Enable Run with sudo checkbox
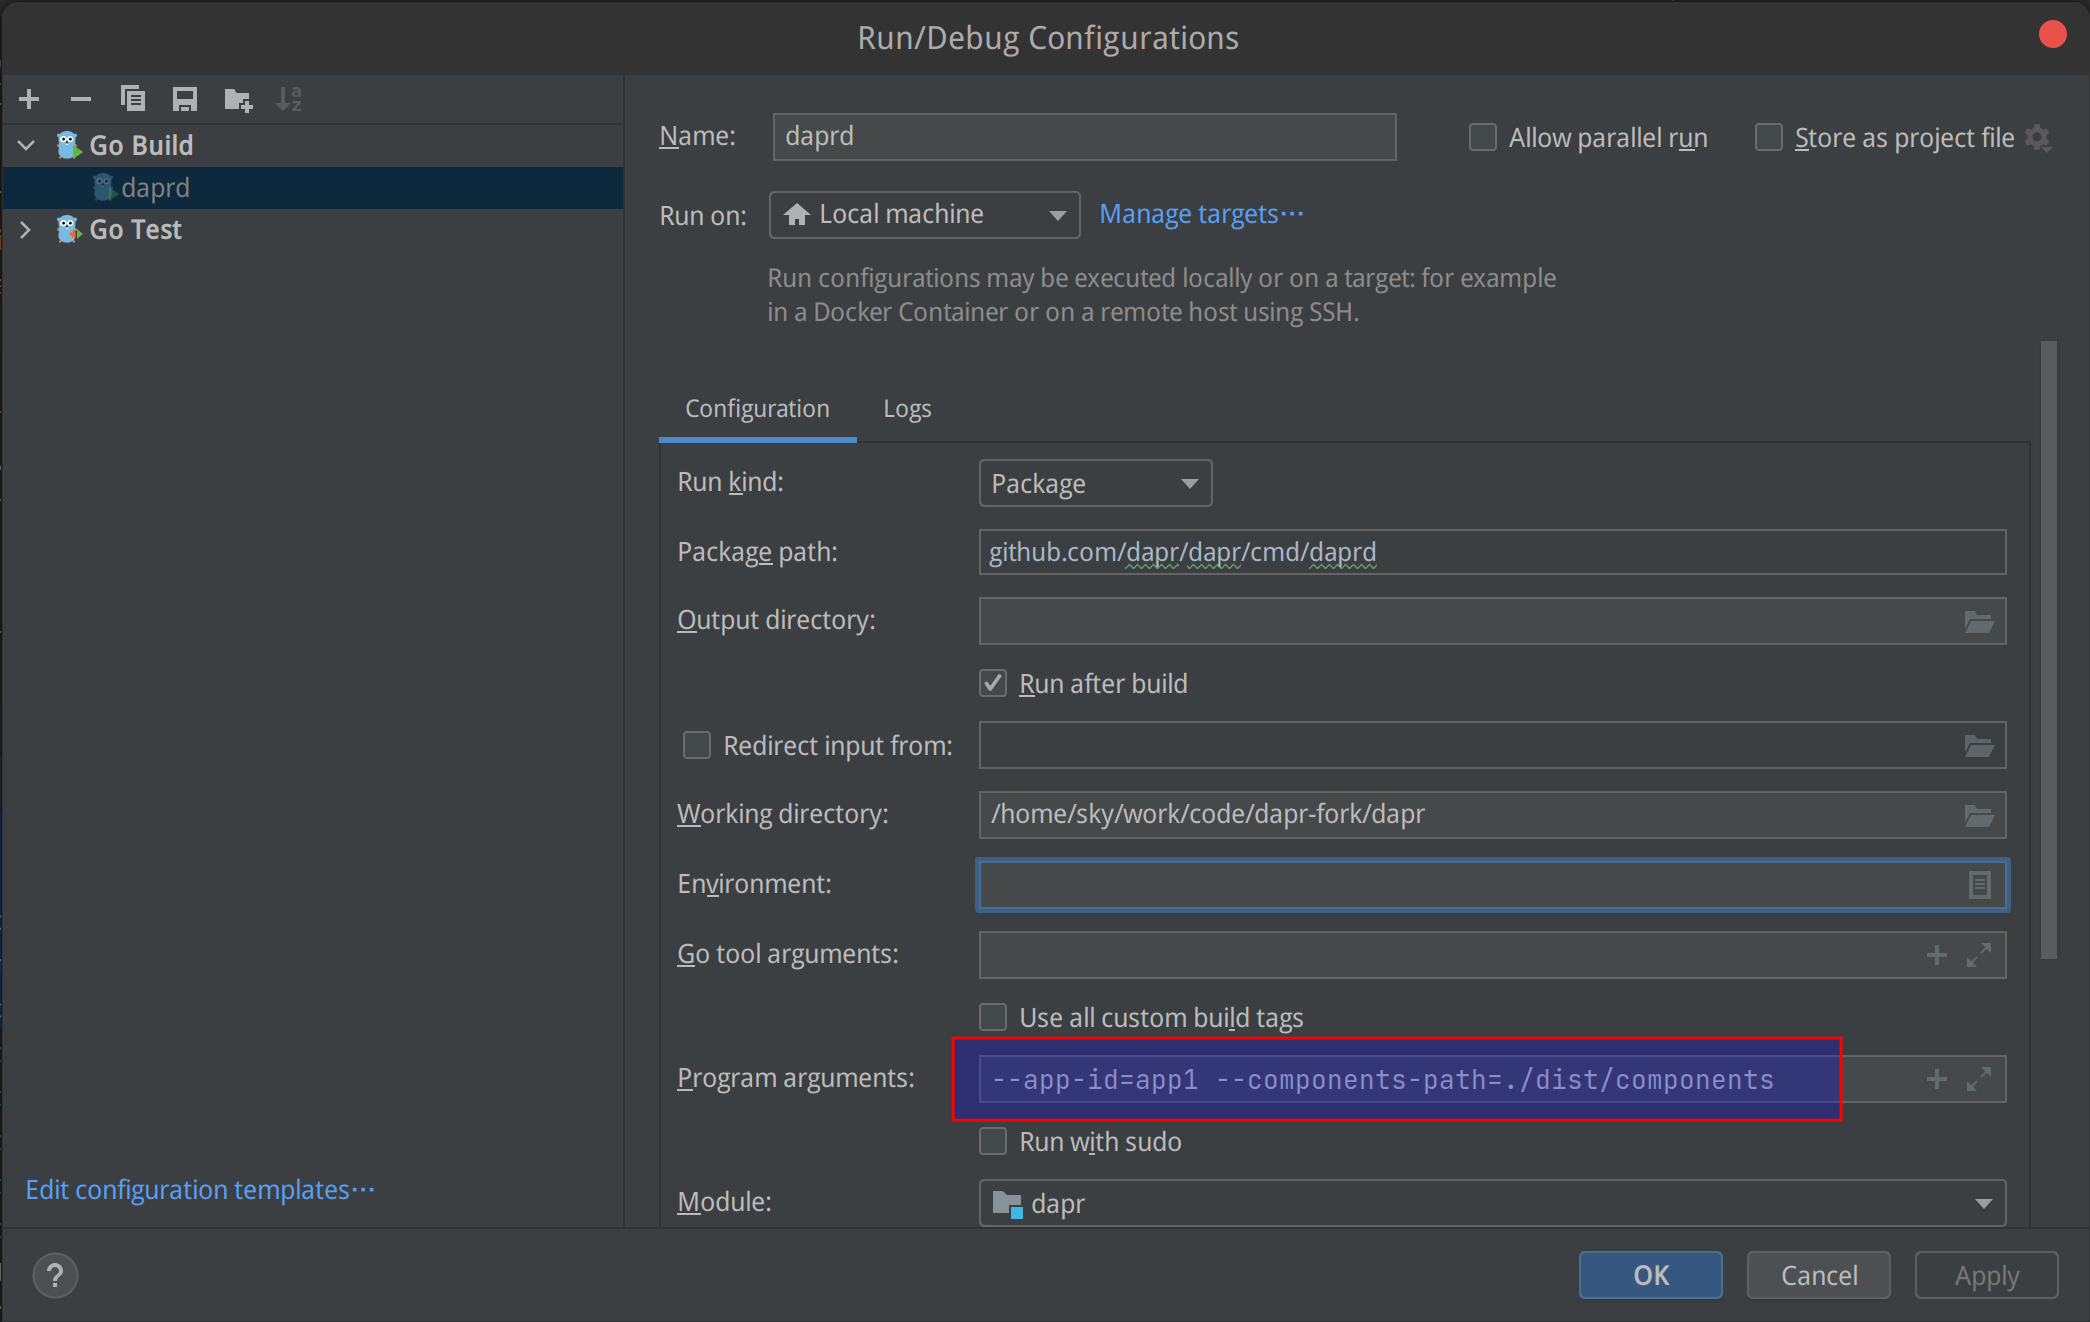Viewport: 2090px width, 1322px height. [x=993, y=1142]
